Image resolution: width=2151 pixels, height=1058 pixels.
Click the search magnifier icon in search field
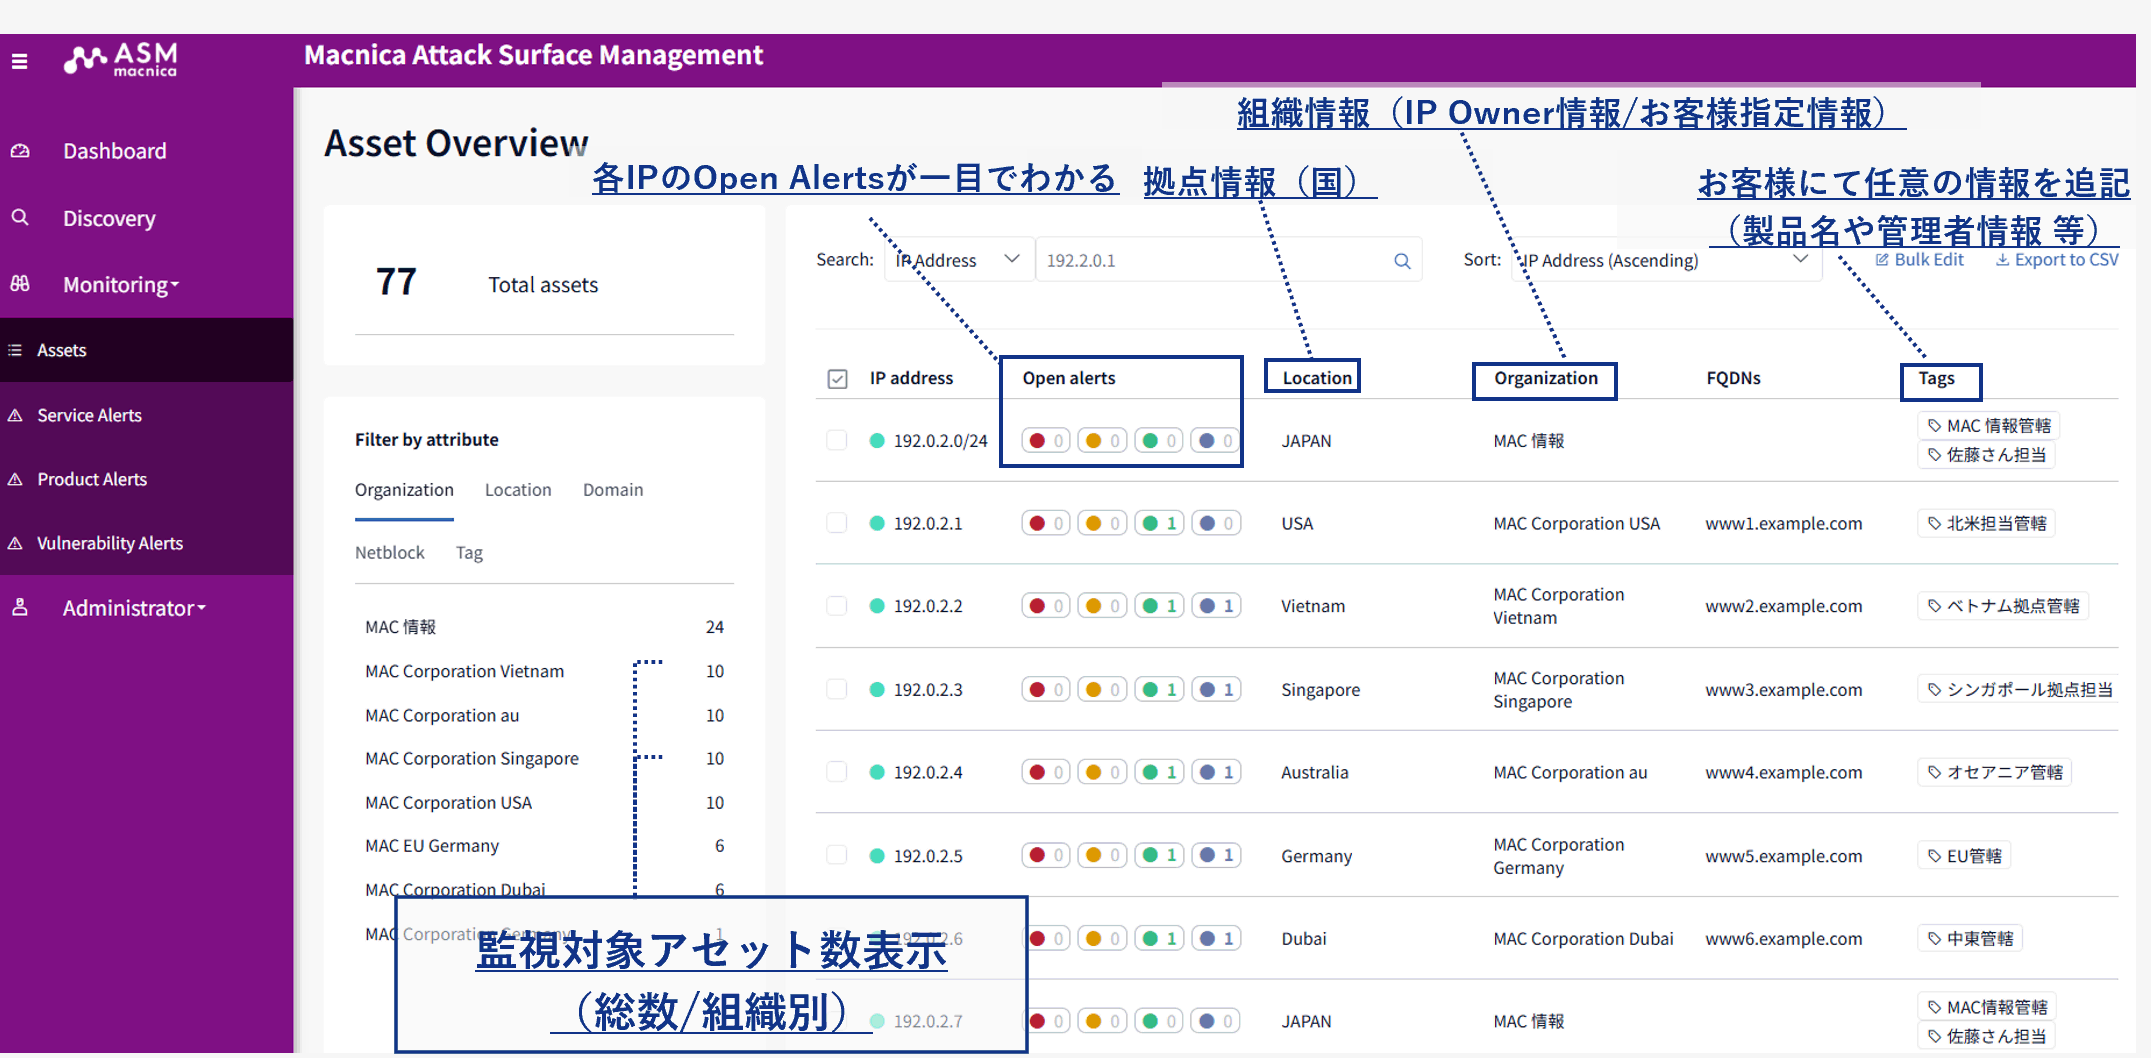(x=1402, y=261)
